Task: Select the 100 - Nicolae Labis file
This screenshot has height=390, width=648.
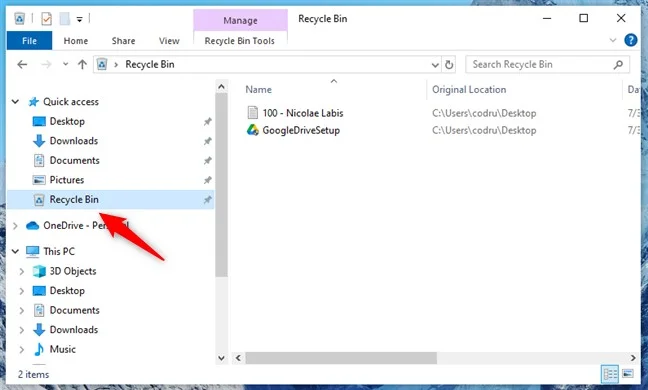Action: coord(303,113)
